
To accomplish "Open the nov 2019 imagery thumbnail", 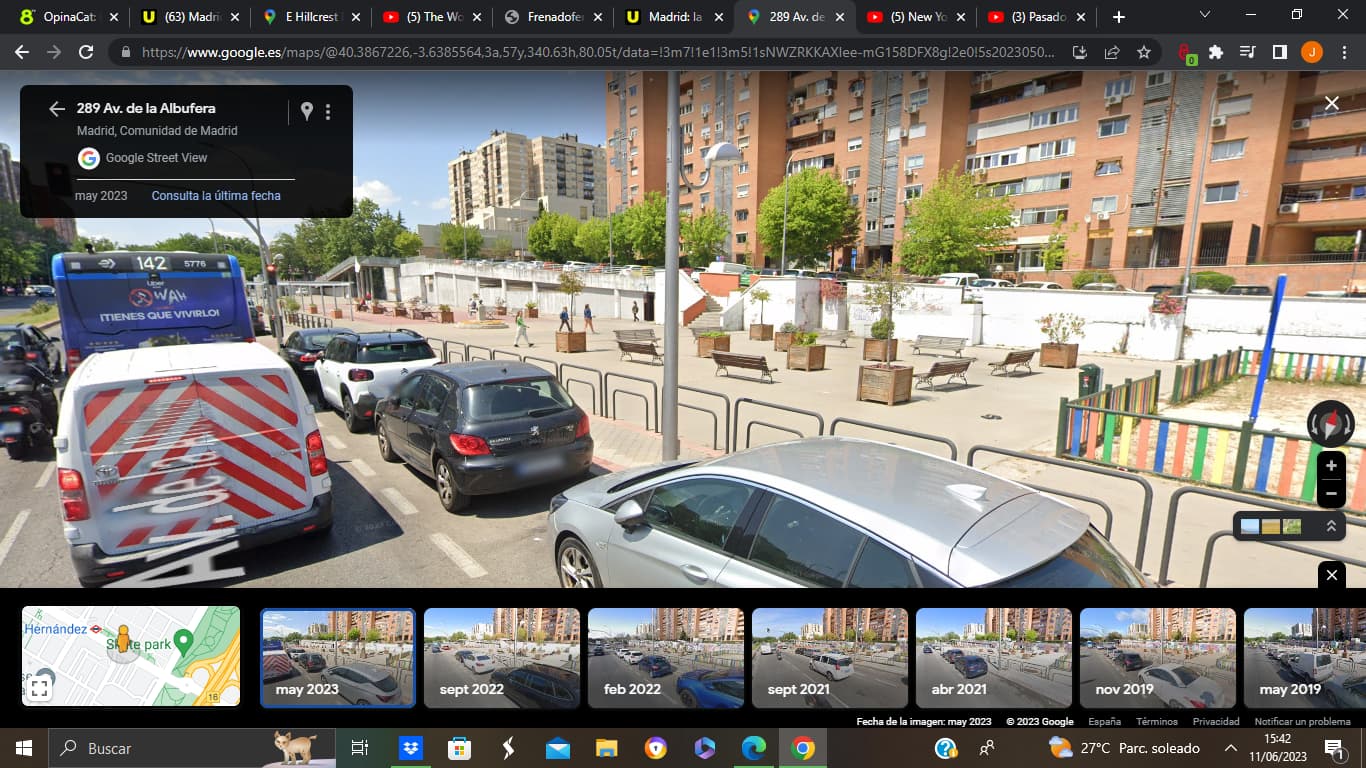I will click(1157, 657).
